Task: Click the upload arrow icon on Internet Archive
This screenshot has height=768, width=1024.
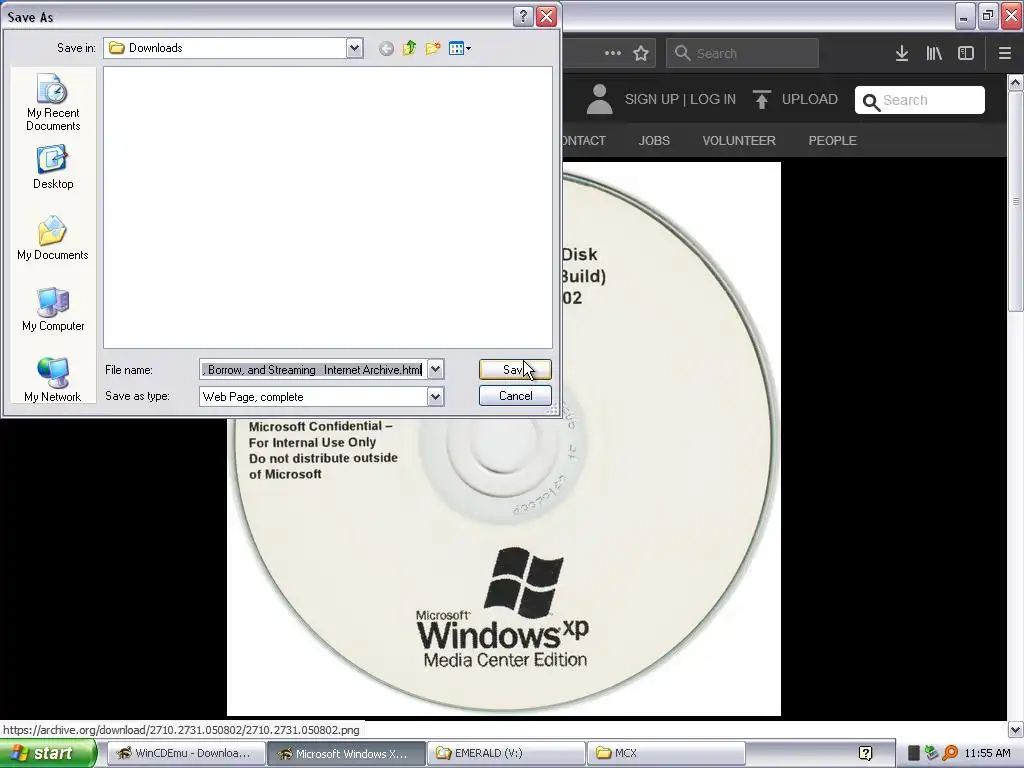Action: [x=761, y=99]
